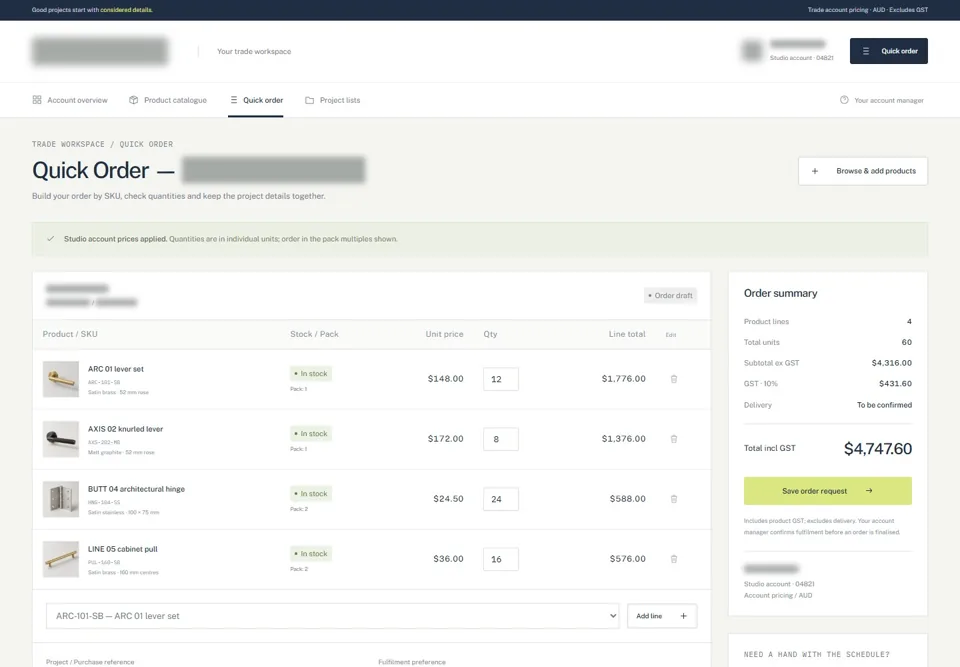Click the Unit price column header

point(444,334)
